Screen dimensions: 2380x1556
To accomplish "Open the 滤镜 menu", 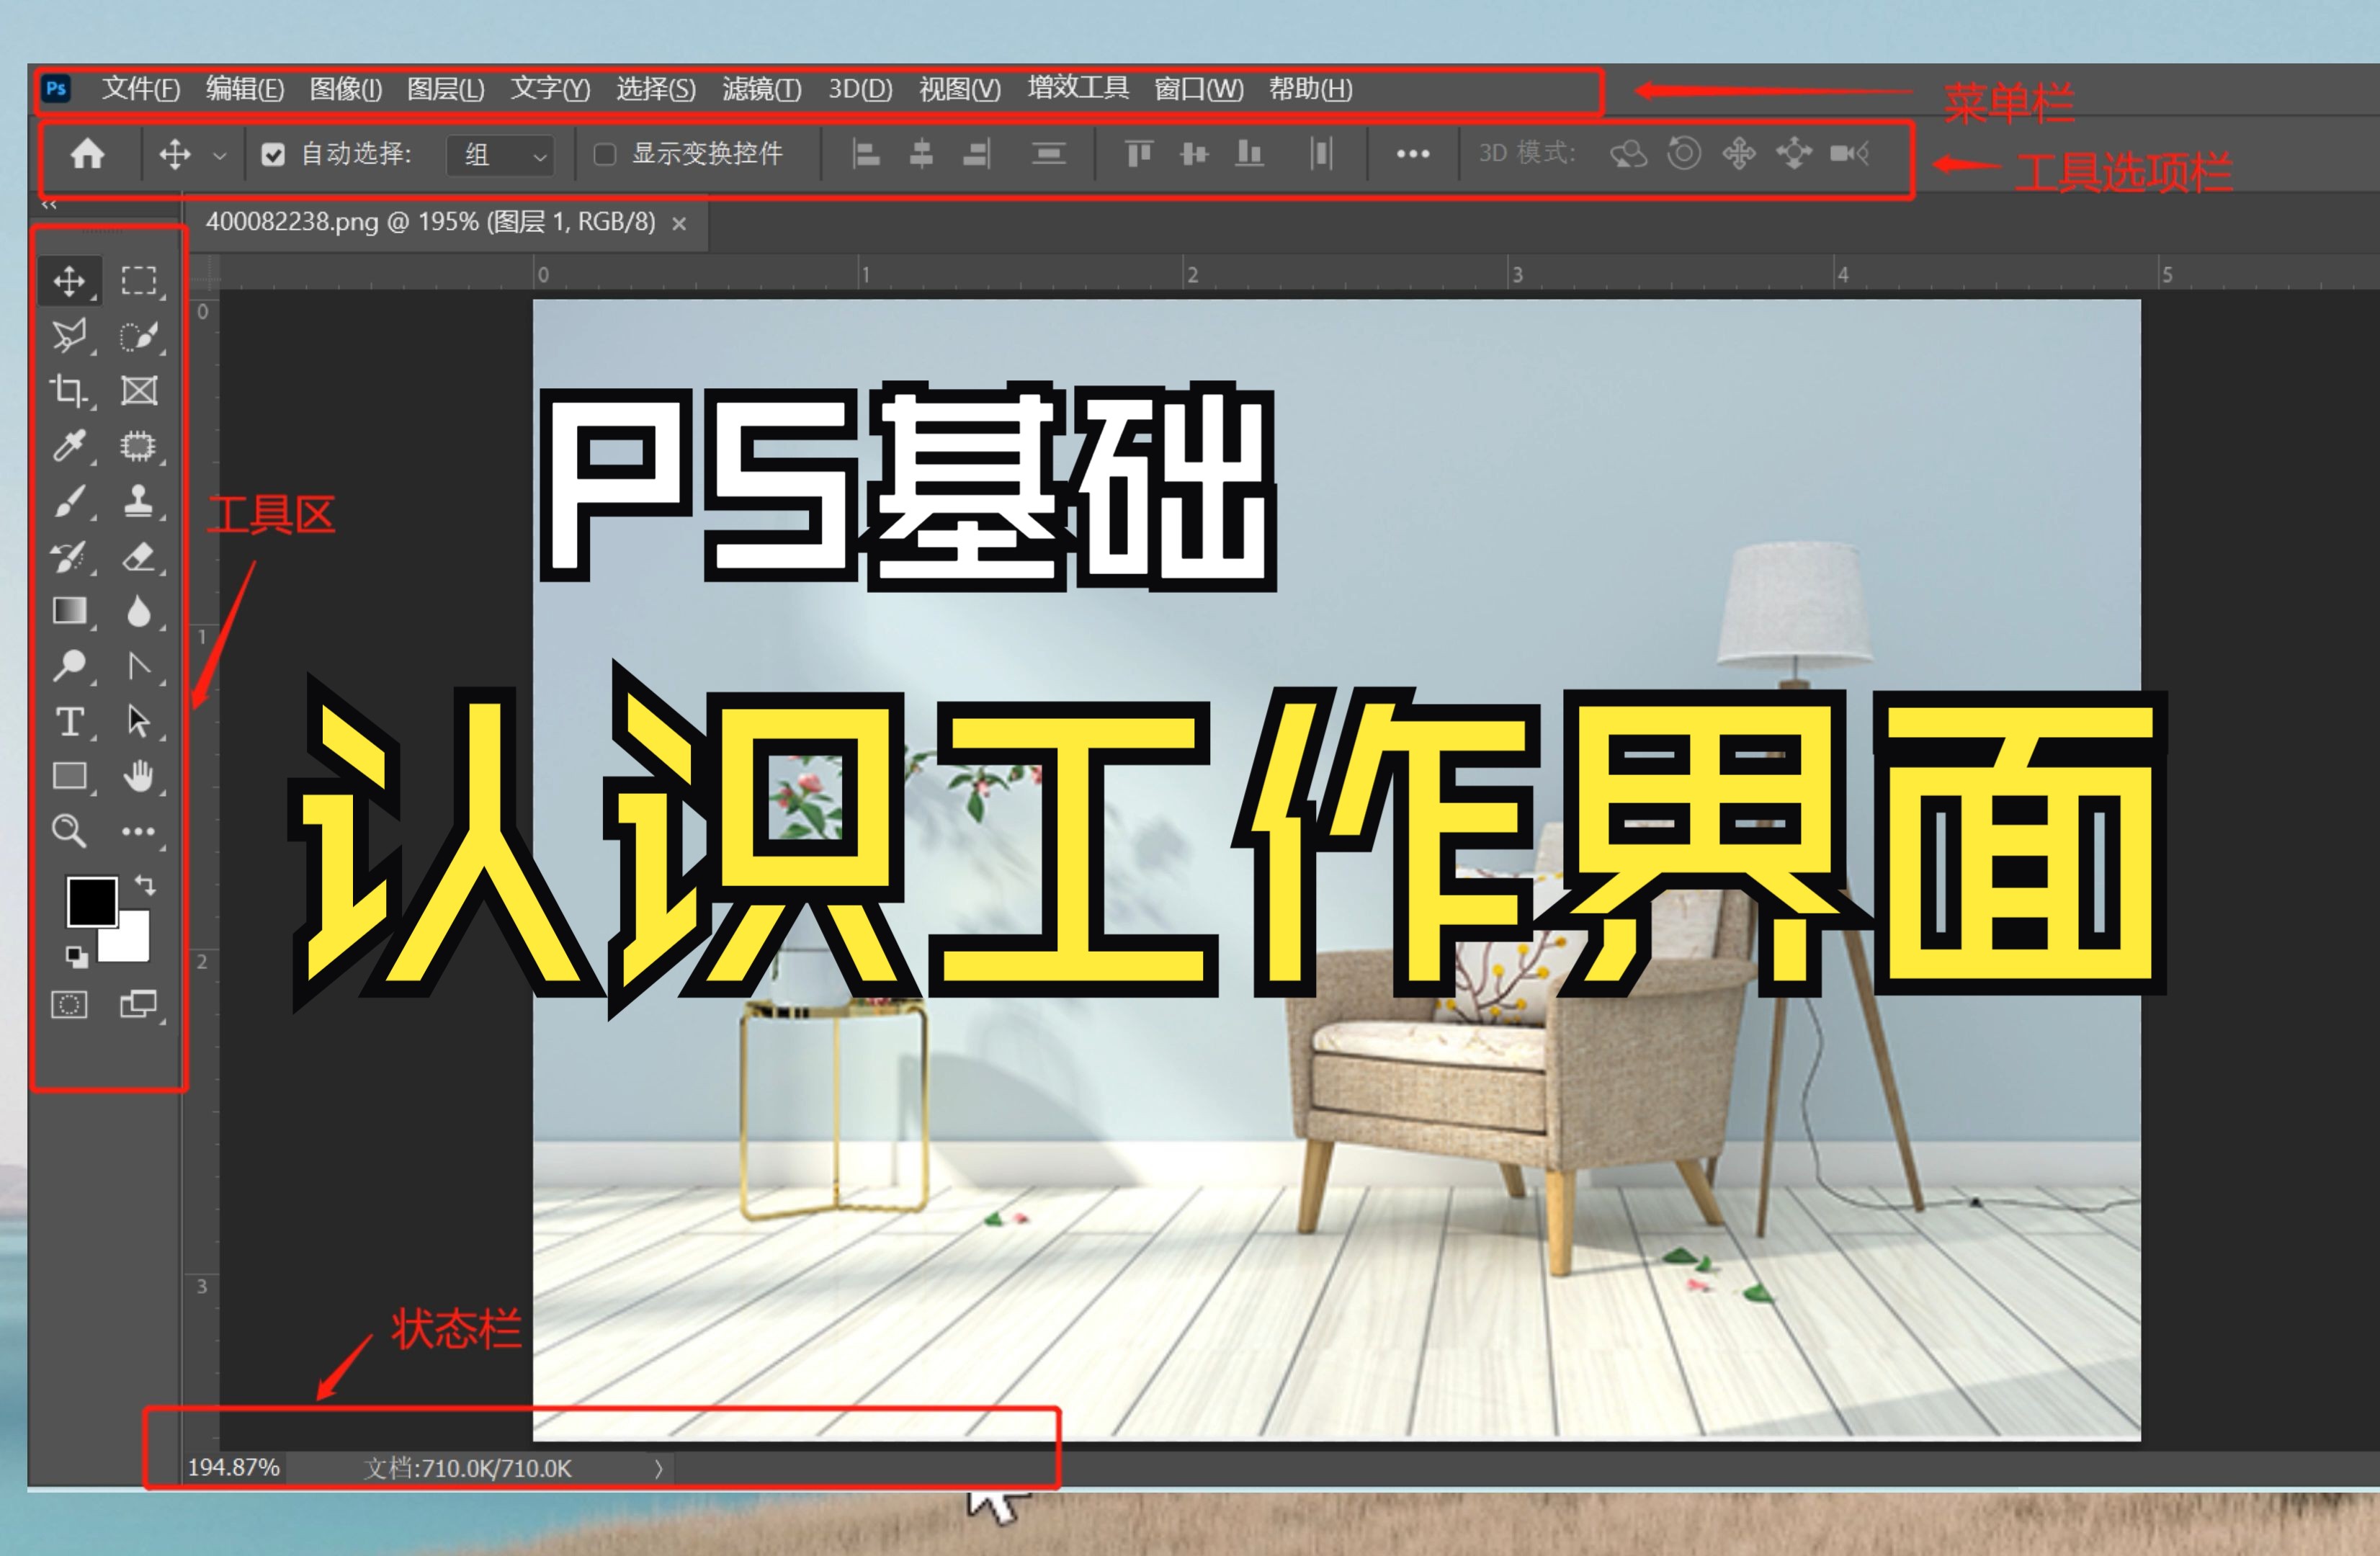I will tap(760, 90).
